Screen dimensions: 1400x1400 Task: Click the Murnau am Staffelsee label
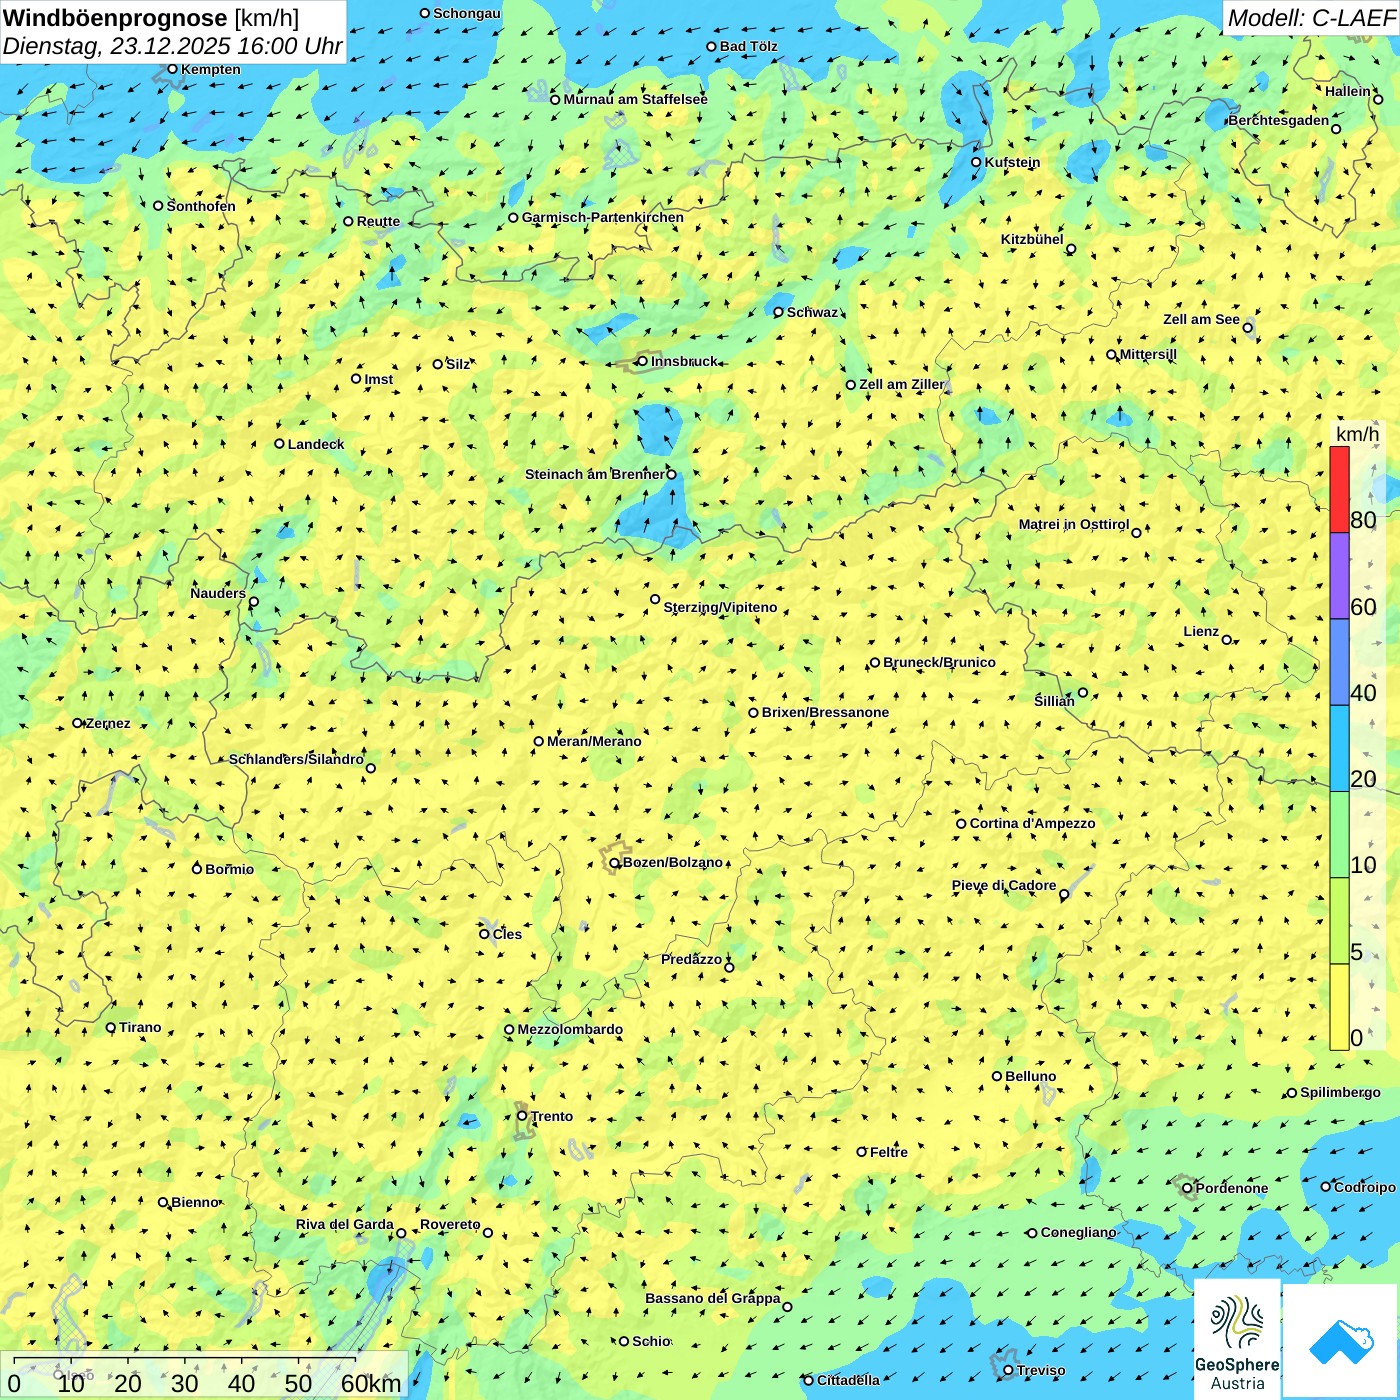tap(635, 99)
